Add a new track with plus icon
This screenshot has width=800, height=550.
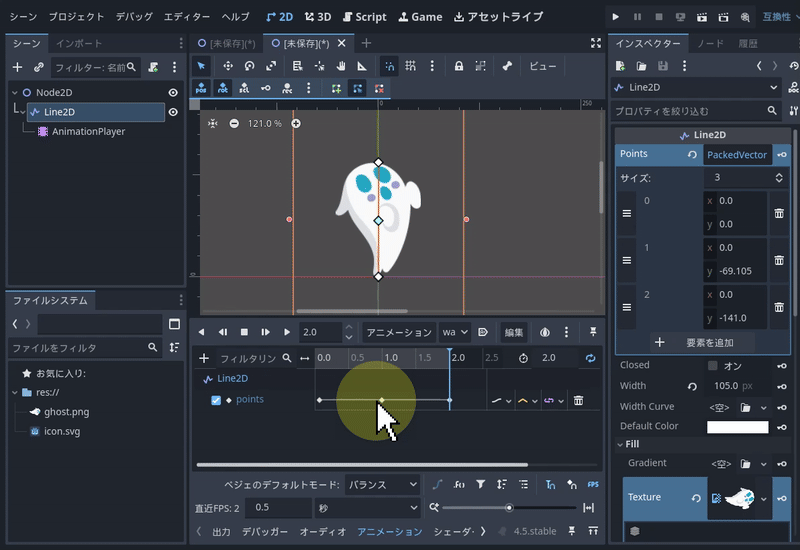(x=204, y=358)
